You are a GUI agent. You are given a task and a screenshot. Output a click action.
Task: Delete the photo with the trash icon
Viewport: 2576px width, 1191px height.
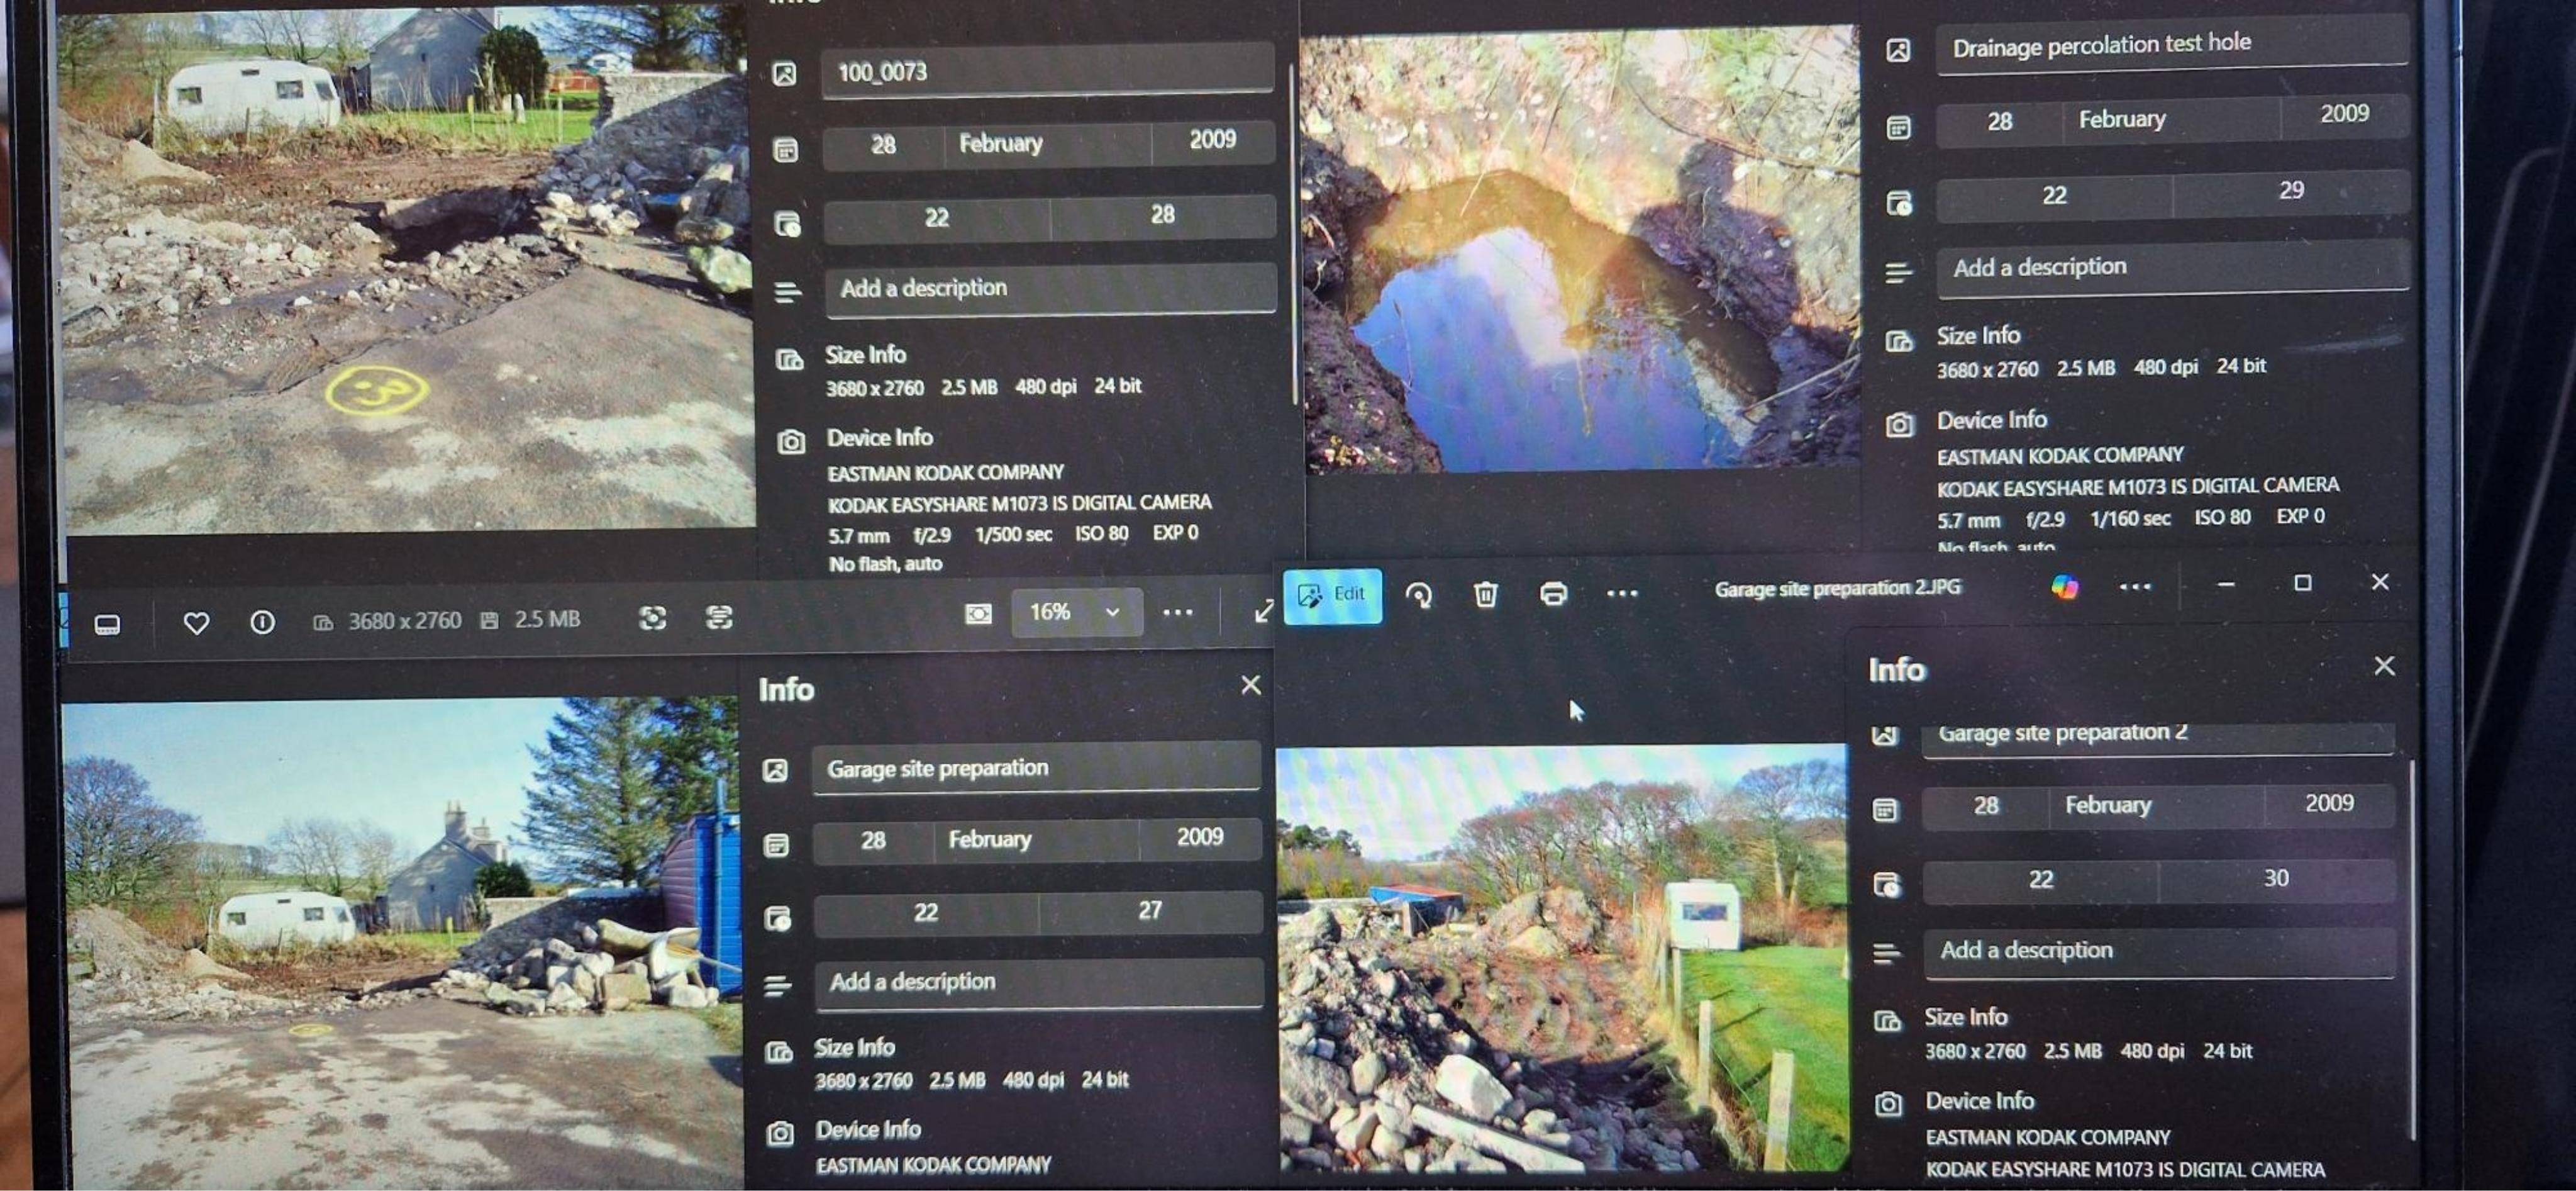[1485, 594]
